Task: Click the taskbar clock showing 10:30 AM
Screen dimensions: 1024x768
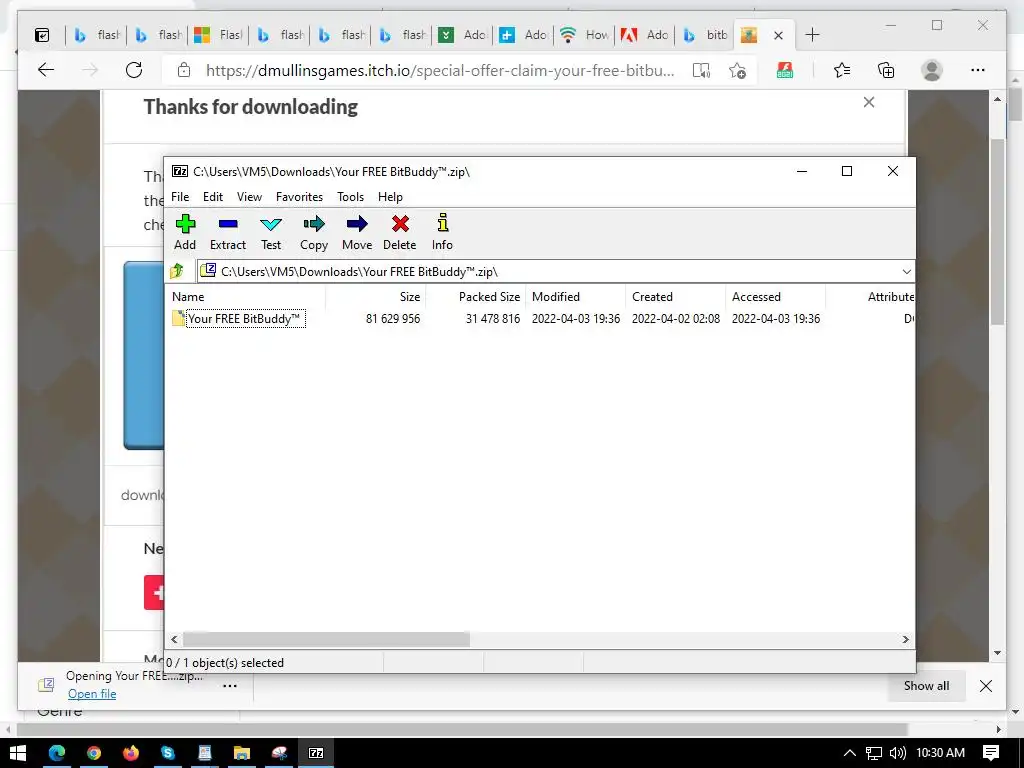Action: coord(940,753)
